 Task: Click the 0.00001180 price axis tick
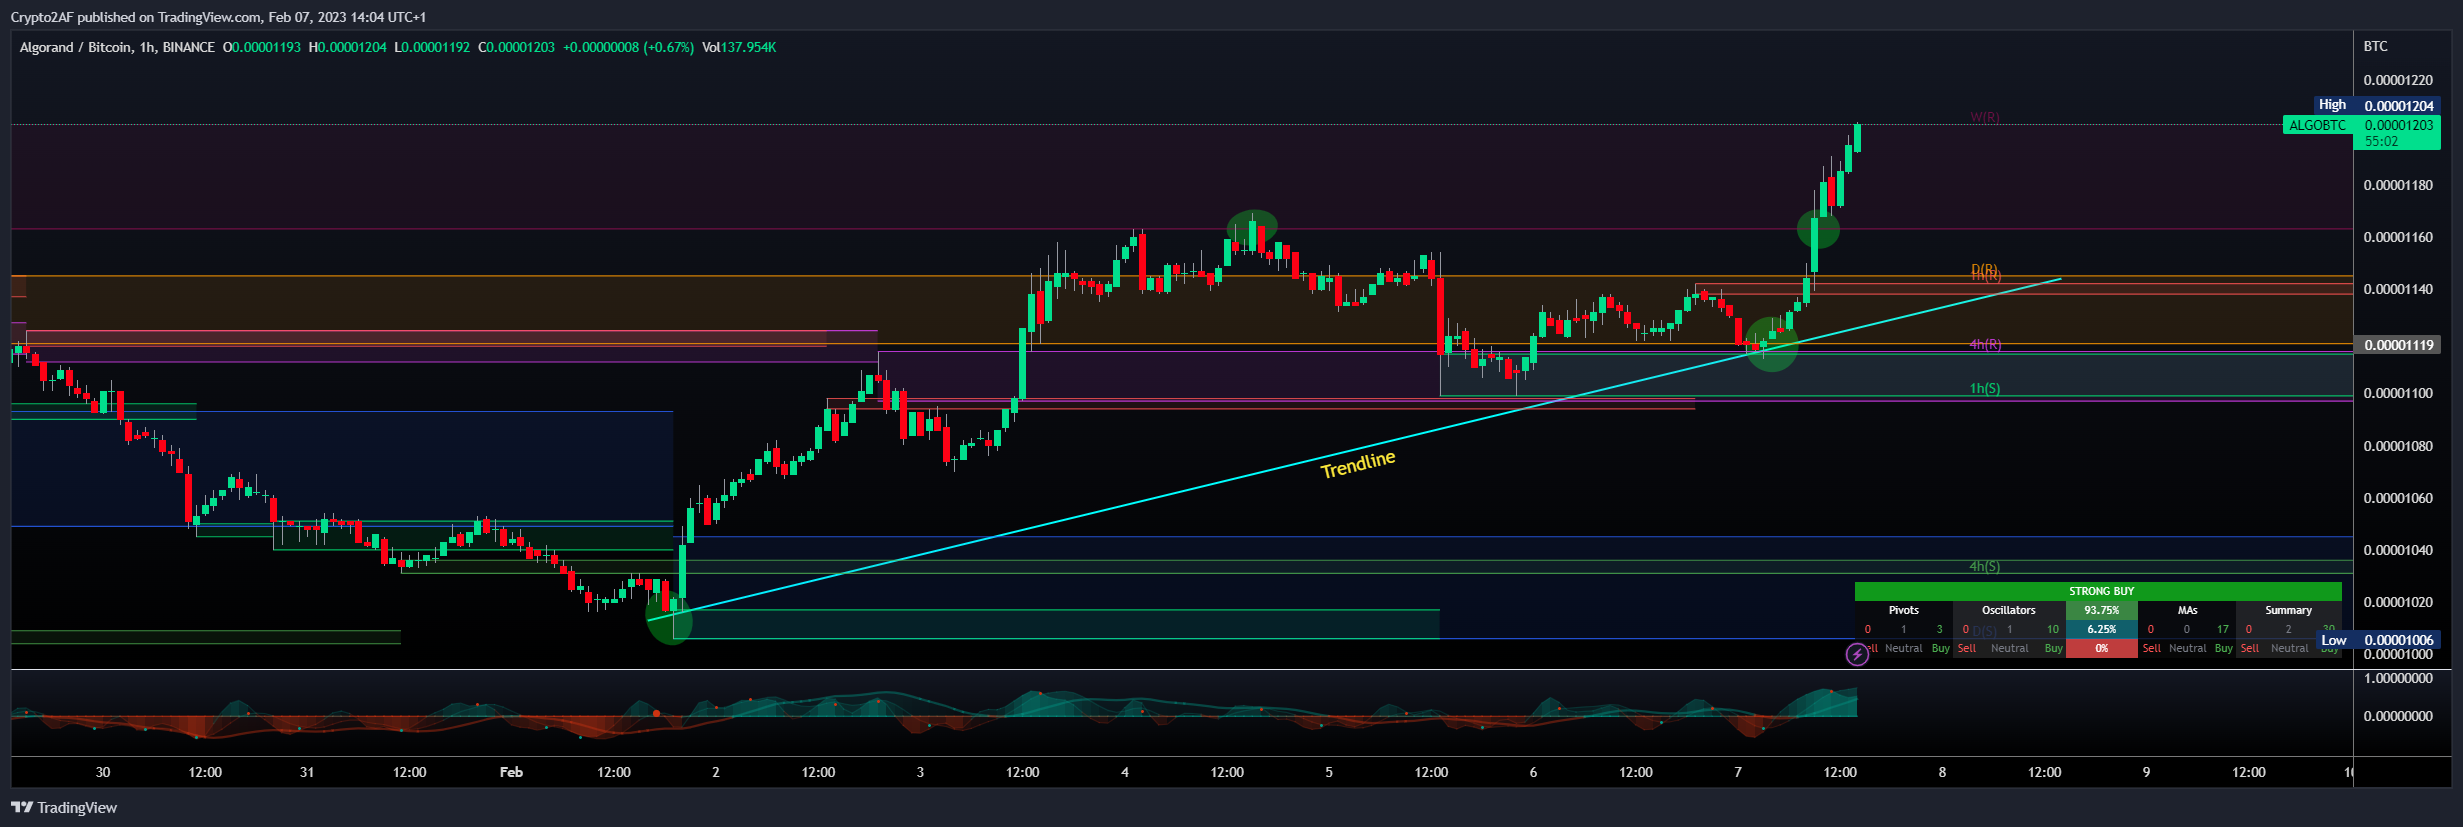tap(2398, 185)
